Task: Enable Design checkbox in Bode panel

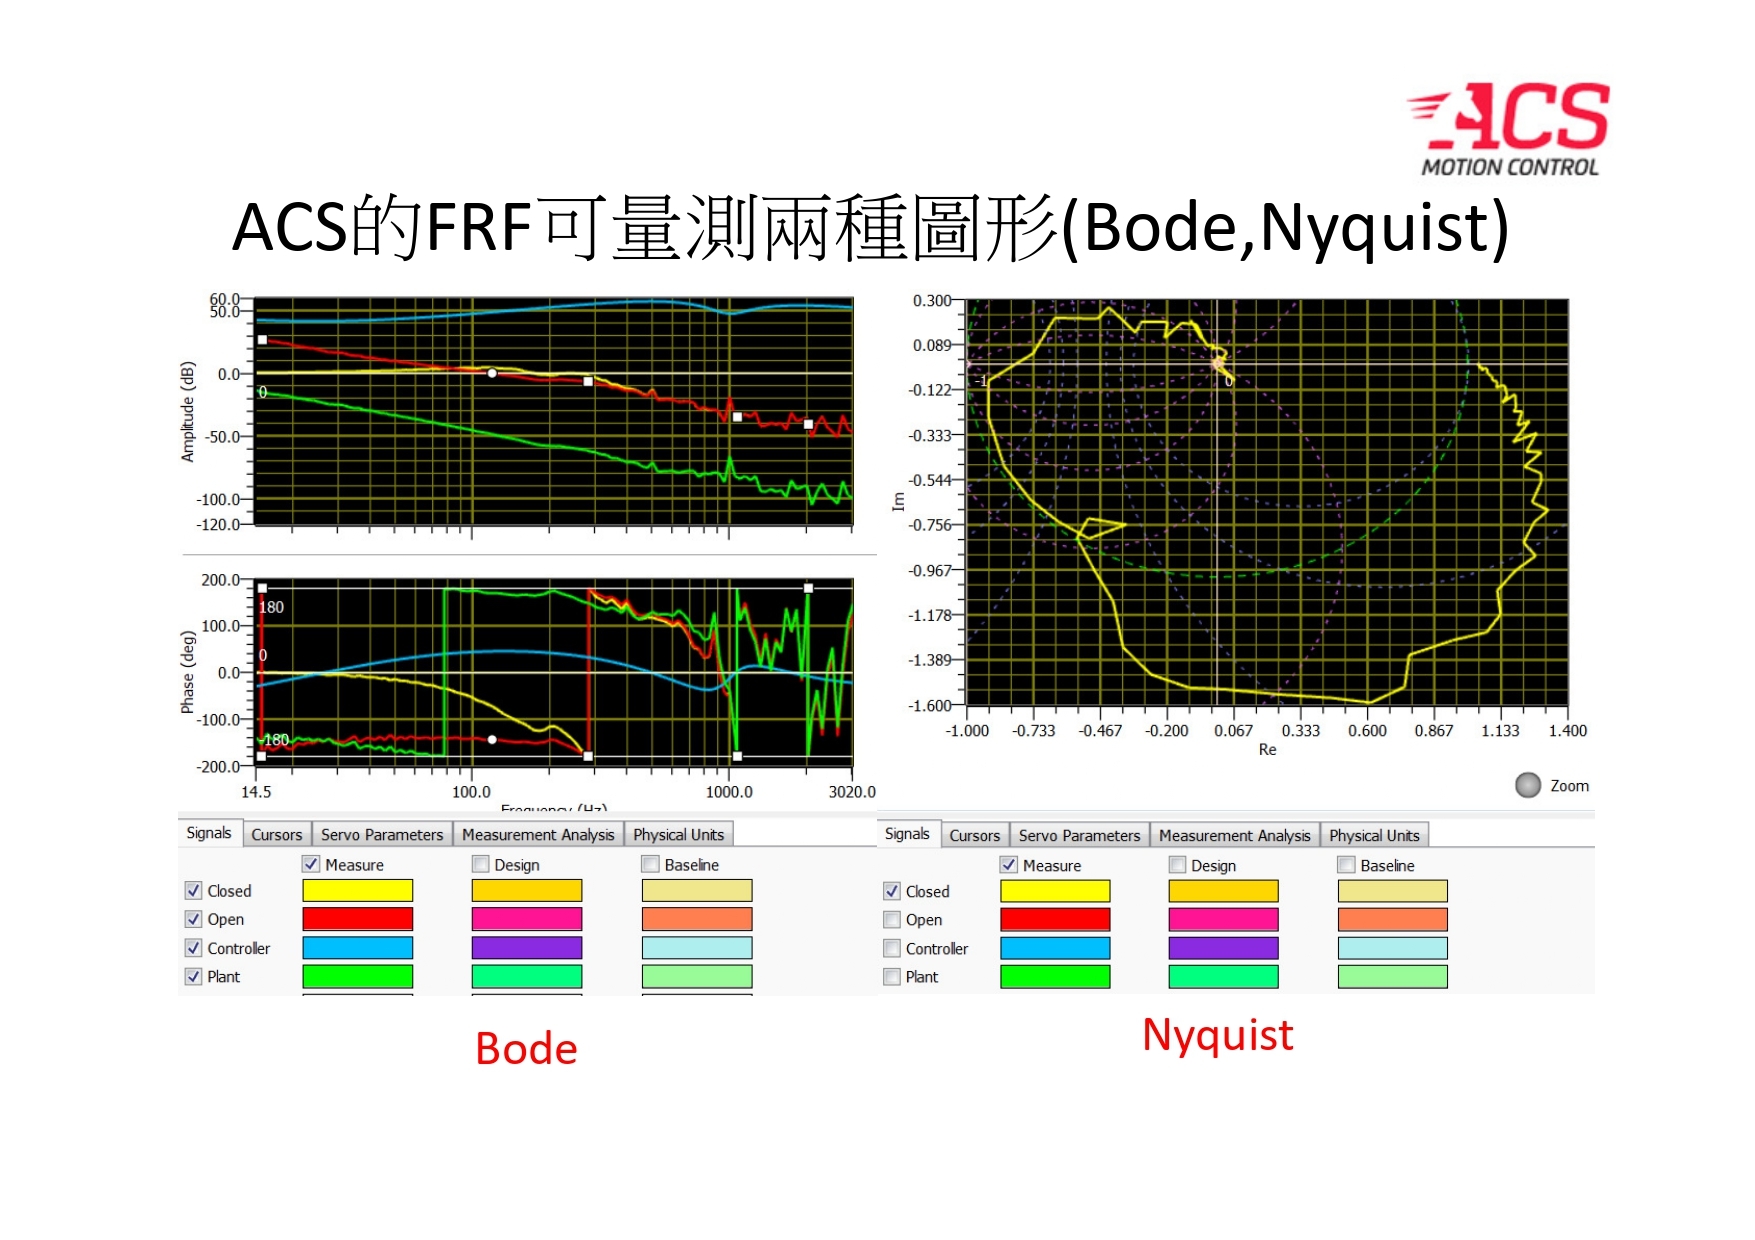Action: [x=481, y=864]
